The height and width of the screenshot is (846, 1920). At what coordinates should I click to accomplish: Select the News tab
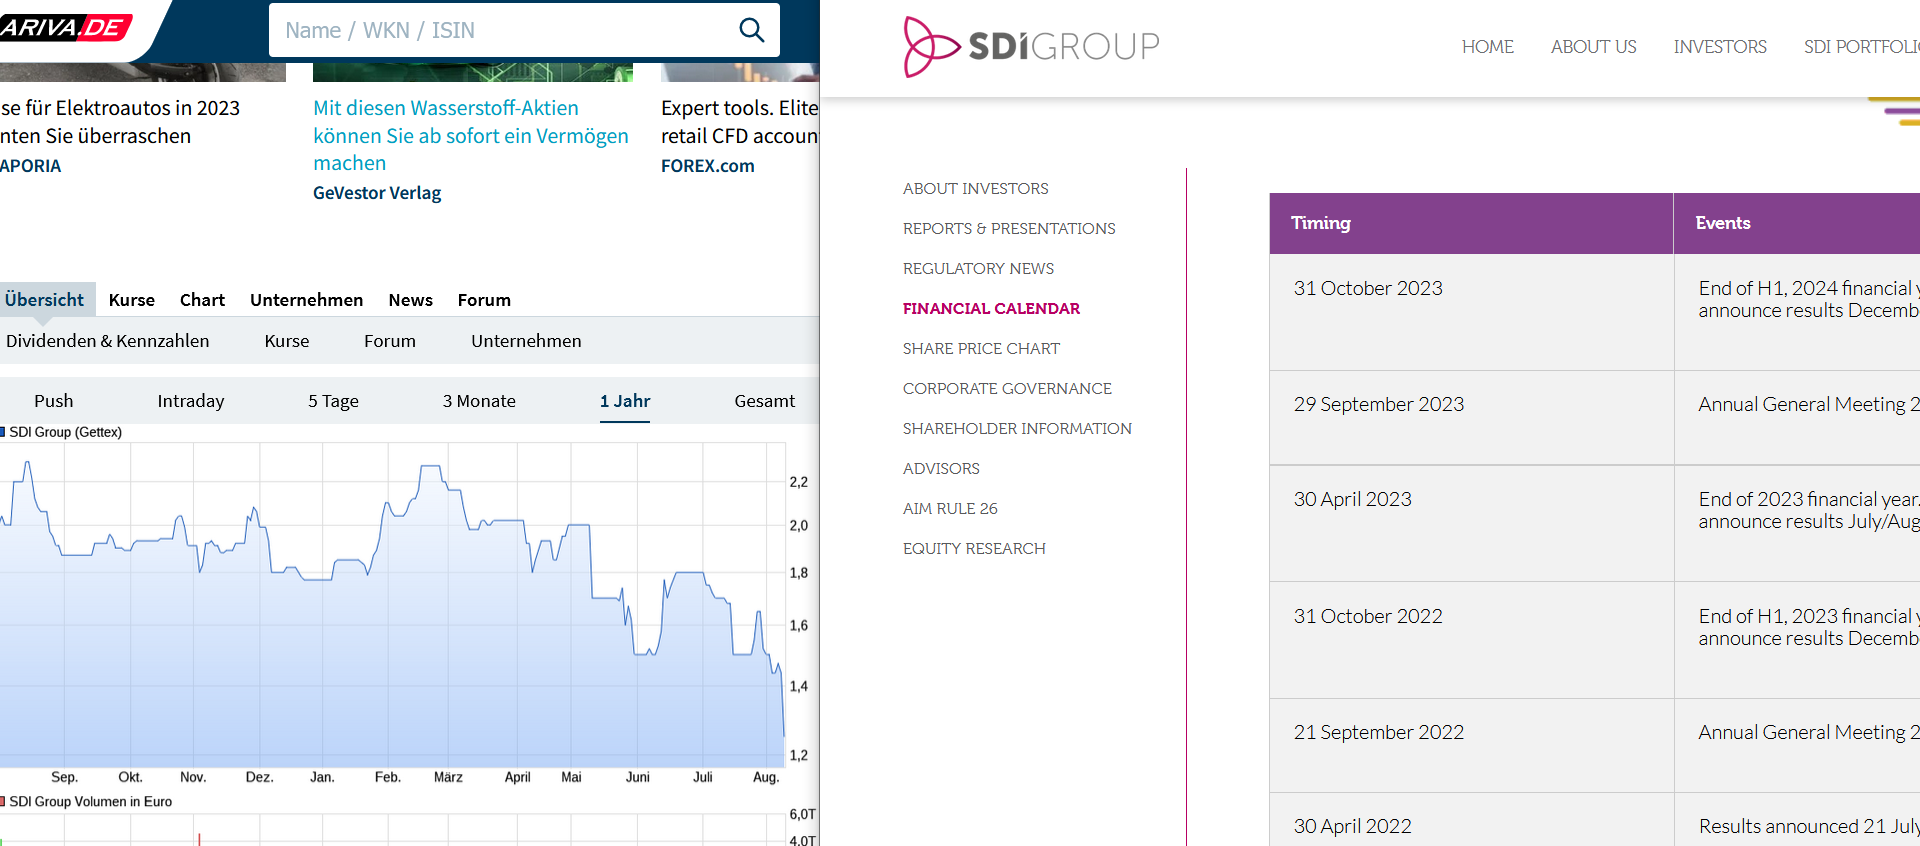click(x=410, y=300)
